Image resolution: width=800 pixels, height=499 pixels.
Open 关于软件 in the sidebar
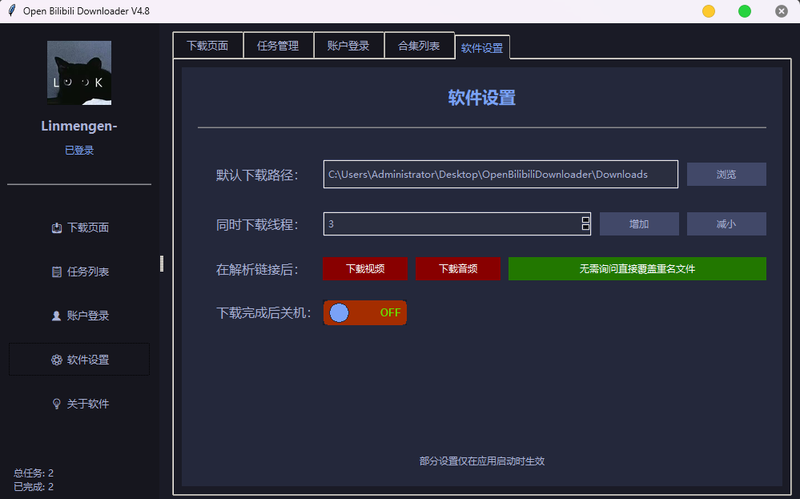click(x=80, y=404)
